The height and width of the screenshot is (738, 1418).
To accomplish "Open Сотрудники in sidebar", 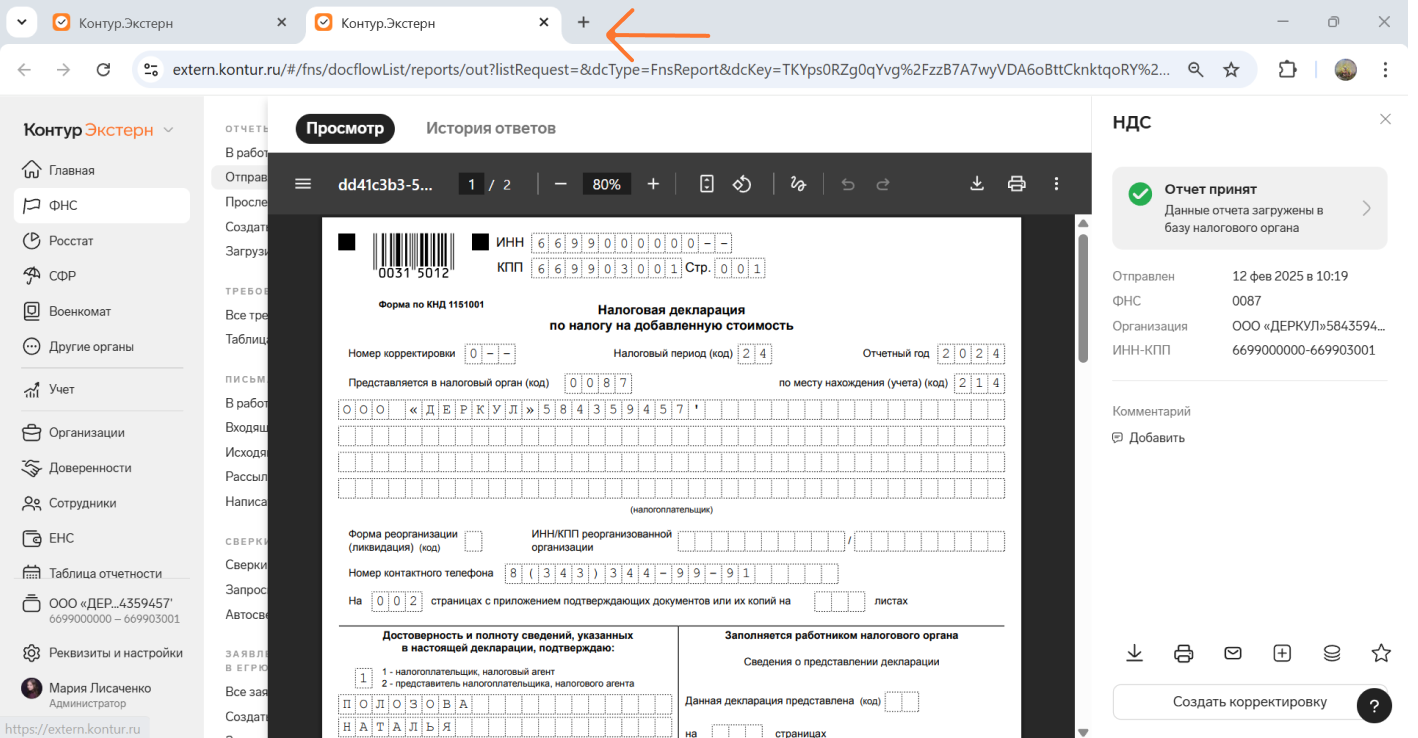I will click(101, 503).
